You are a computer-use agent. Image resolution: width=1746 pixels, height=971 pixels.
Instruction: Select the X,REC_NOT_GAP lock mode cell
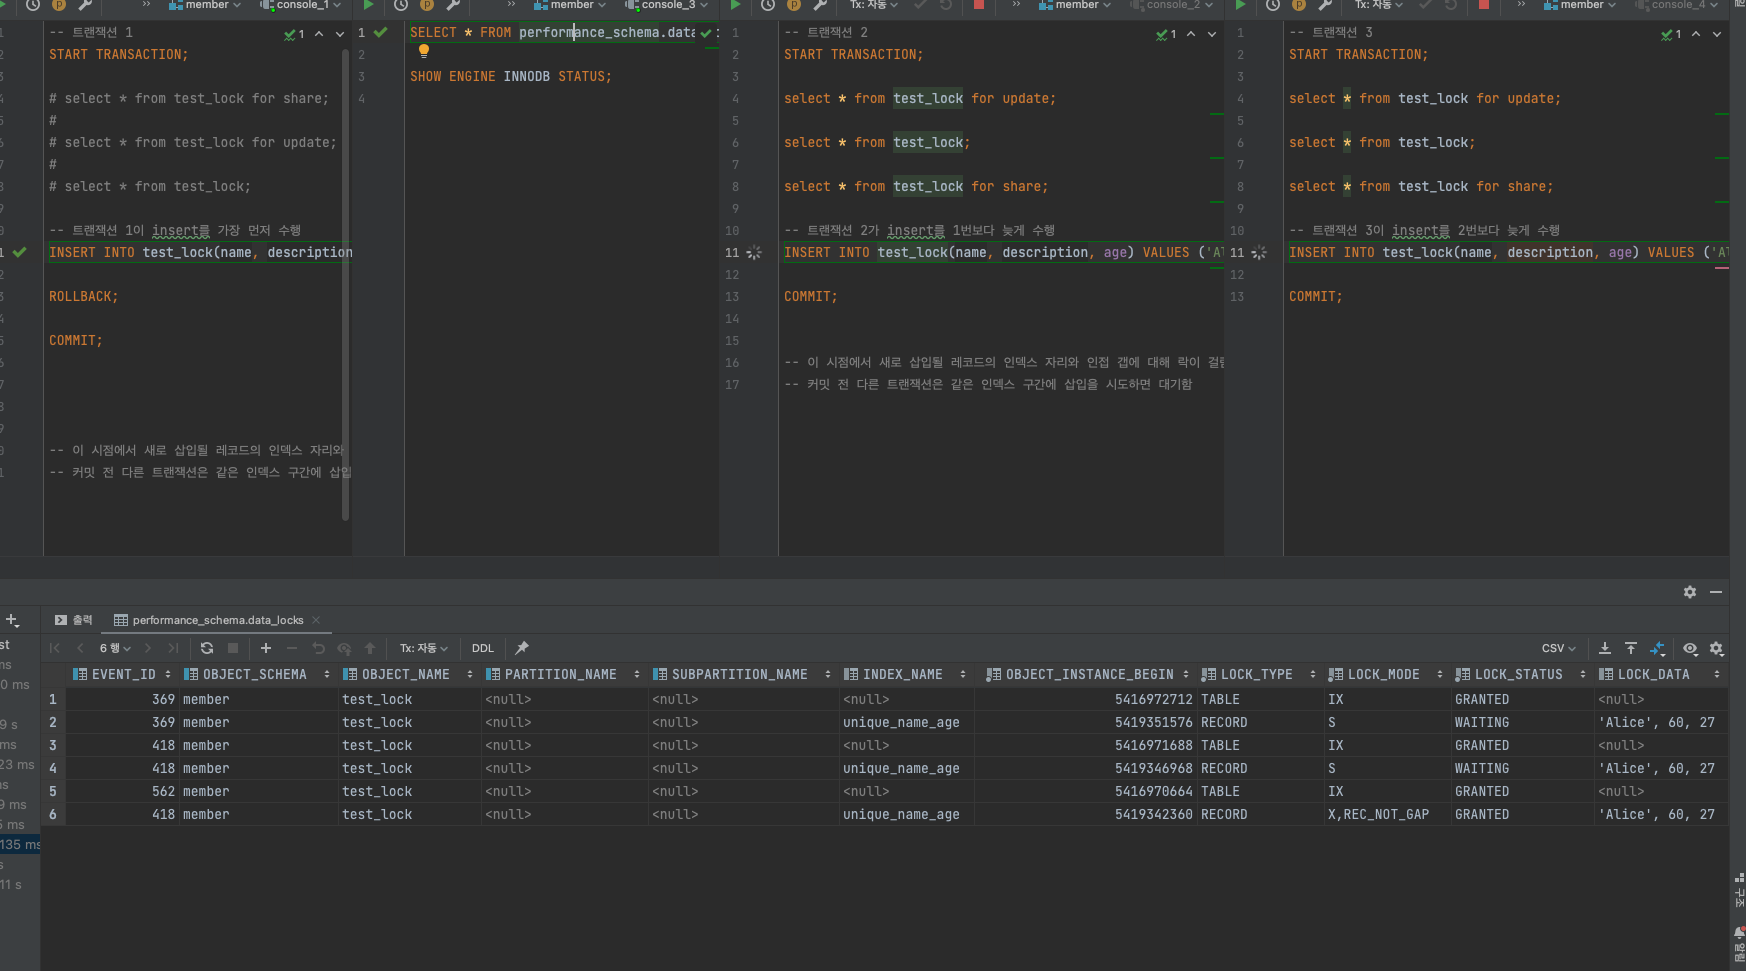pos(1378,815)
